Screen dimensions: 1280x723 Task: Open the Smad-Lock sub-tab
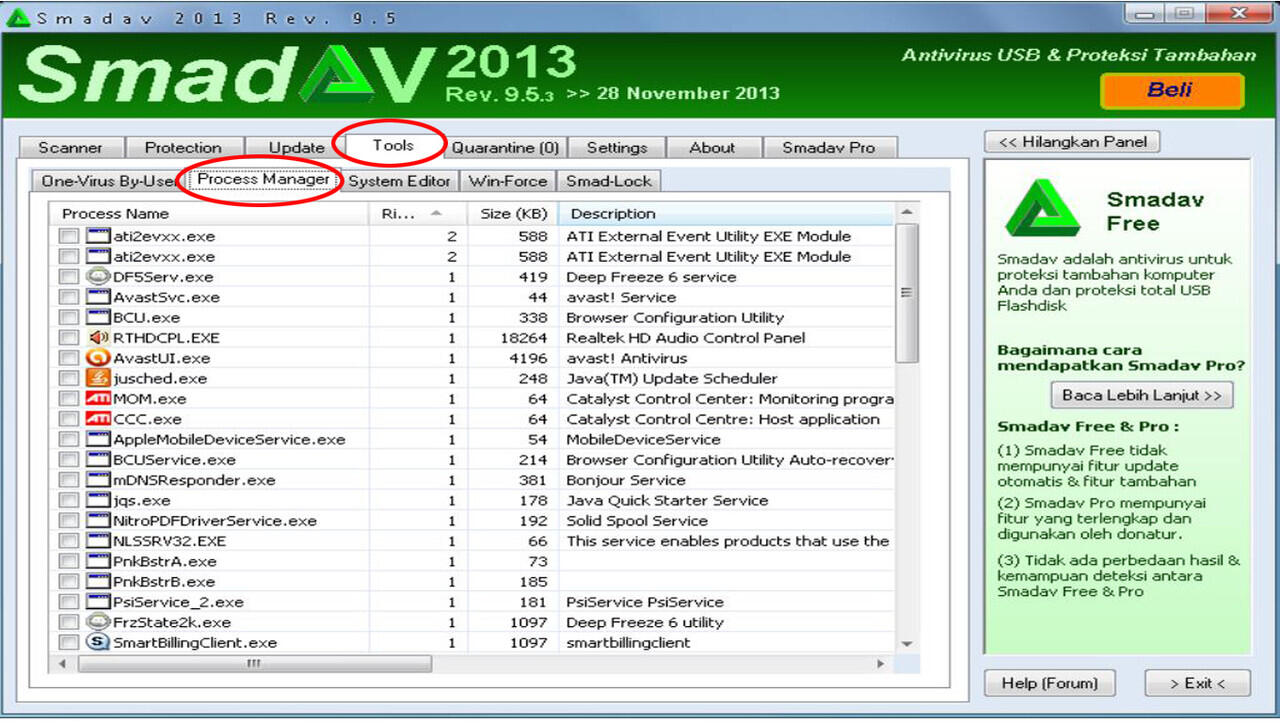coord(609,181)
